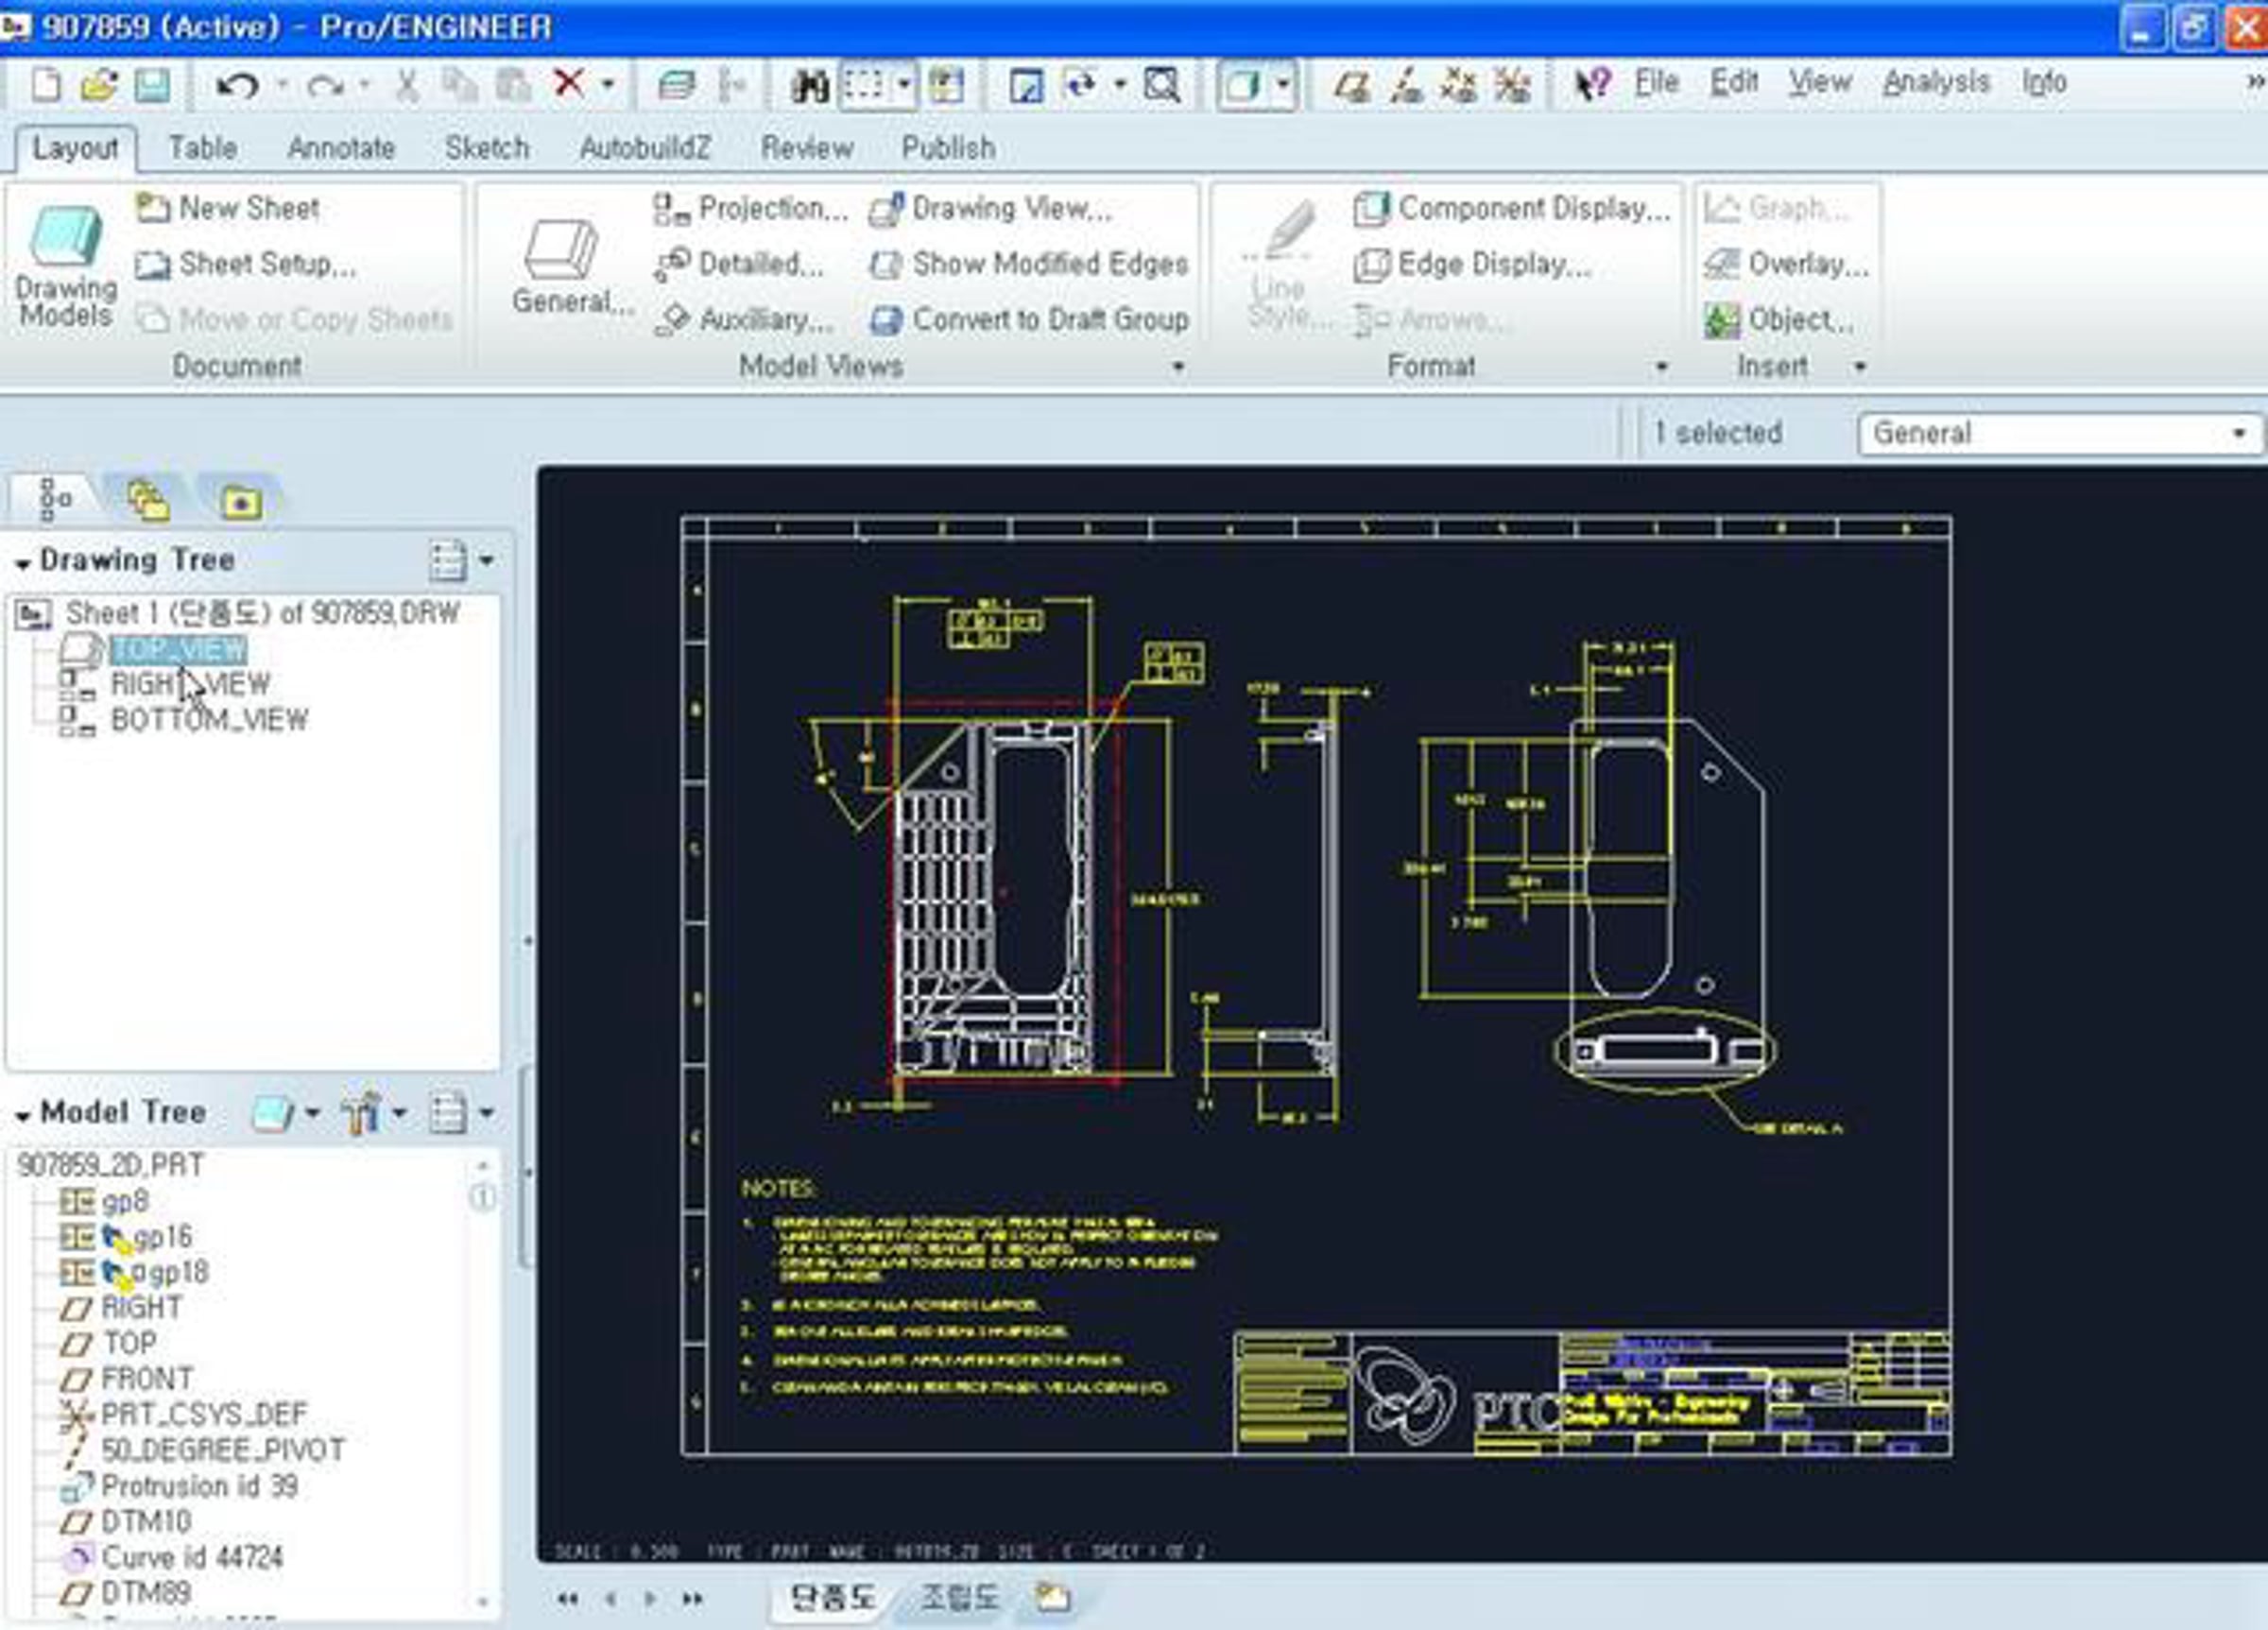Click the Undo arrow icon
The height and width of the screenshot is (1630, 2268).
coord(237,86)
